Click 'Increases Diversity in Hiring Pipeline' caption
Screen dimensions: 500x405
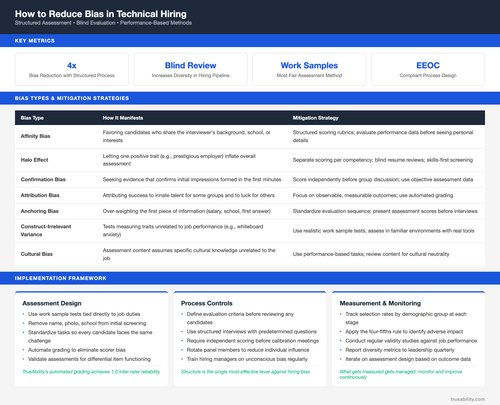pyautogui.click(x=190, y=75)
